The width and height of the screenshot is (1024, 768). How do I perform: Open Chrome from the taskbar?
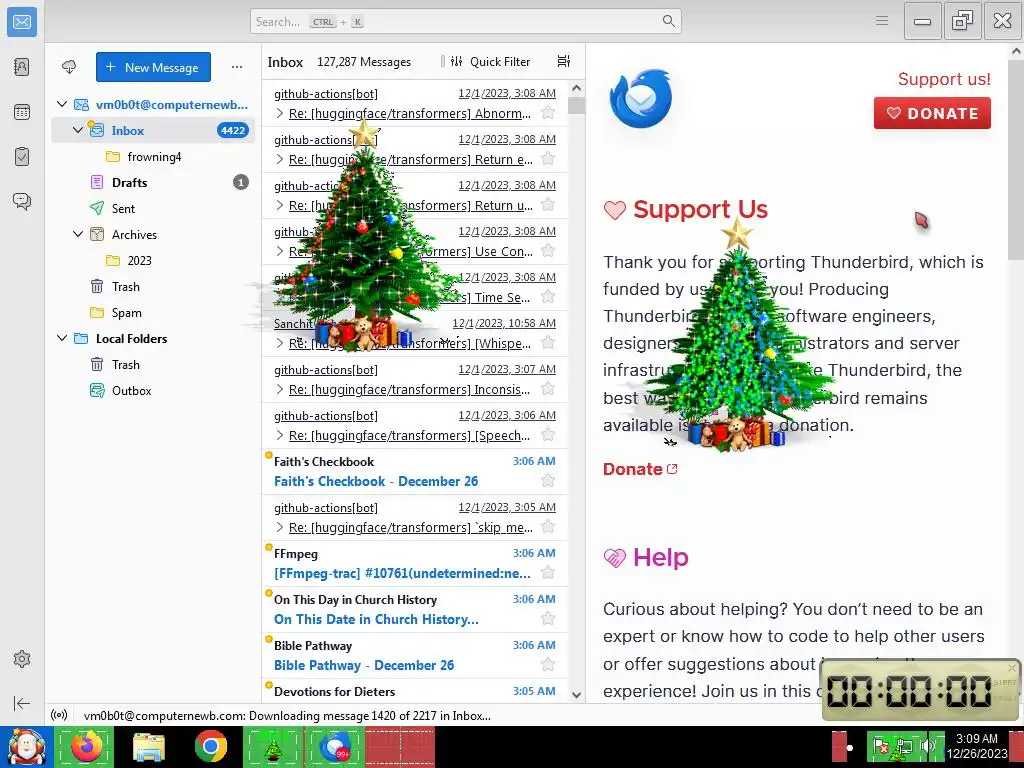point(211,746)
